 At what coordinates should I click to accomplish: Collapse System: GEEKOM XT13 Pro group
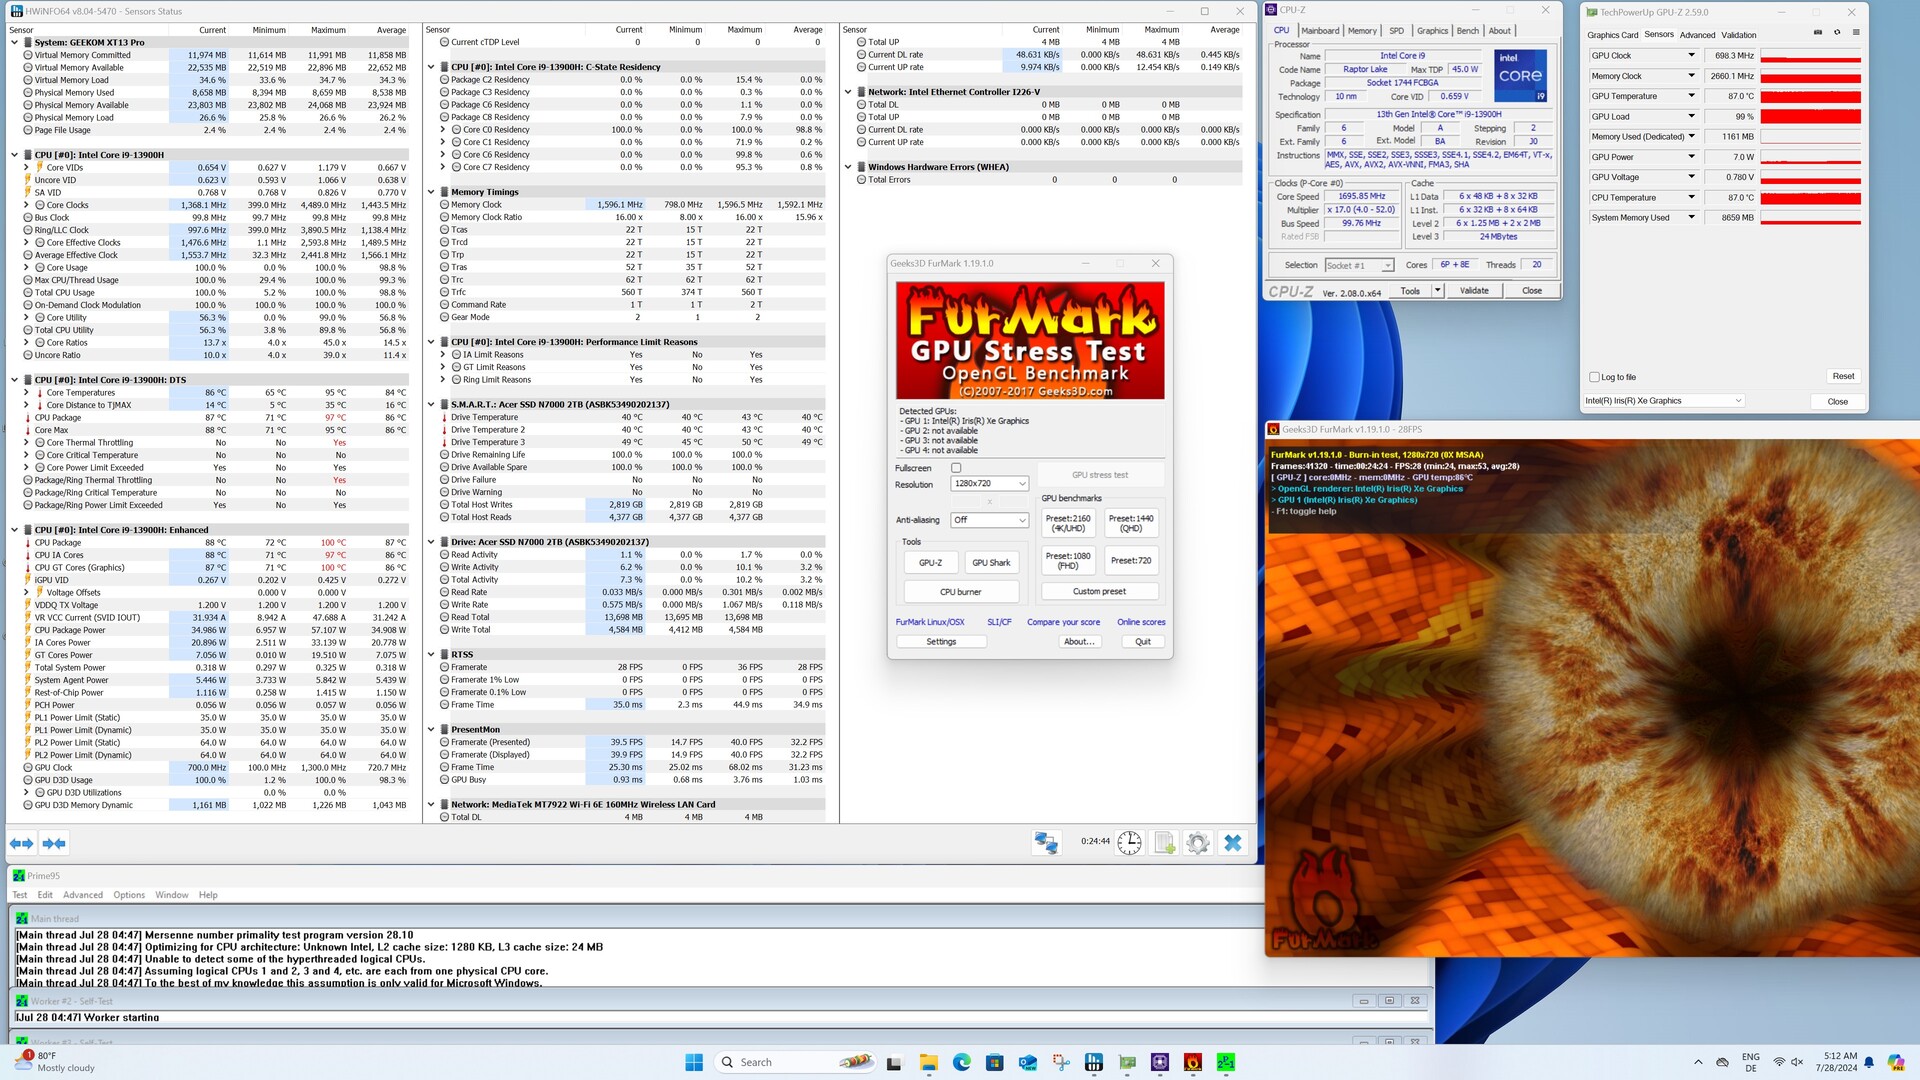pyautogui.click(x=14, y=42)
